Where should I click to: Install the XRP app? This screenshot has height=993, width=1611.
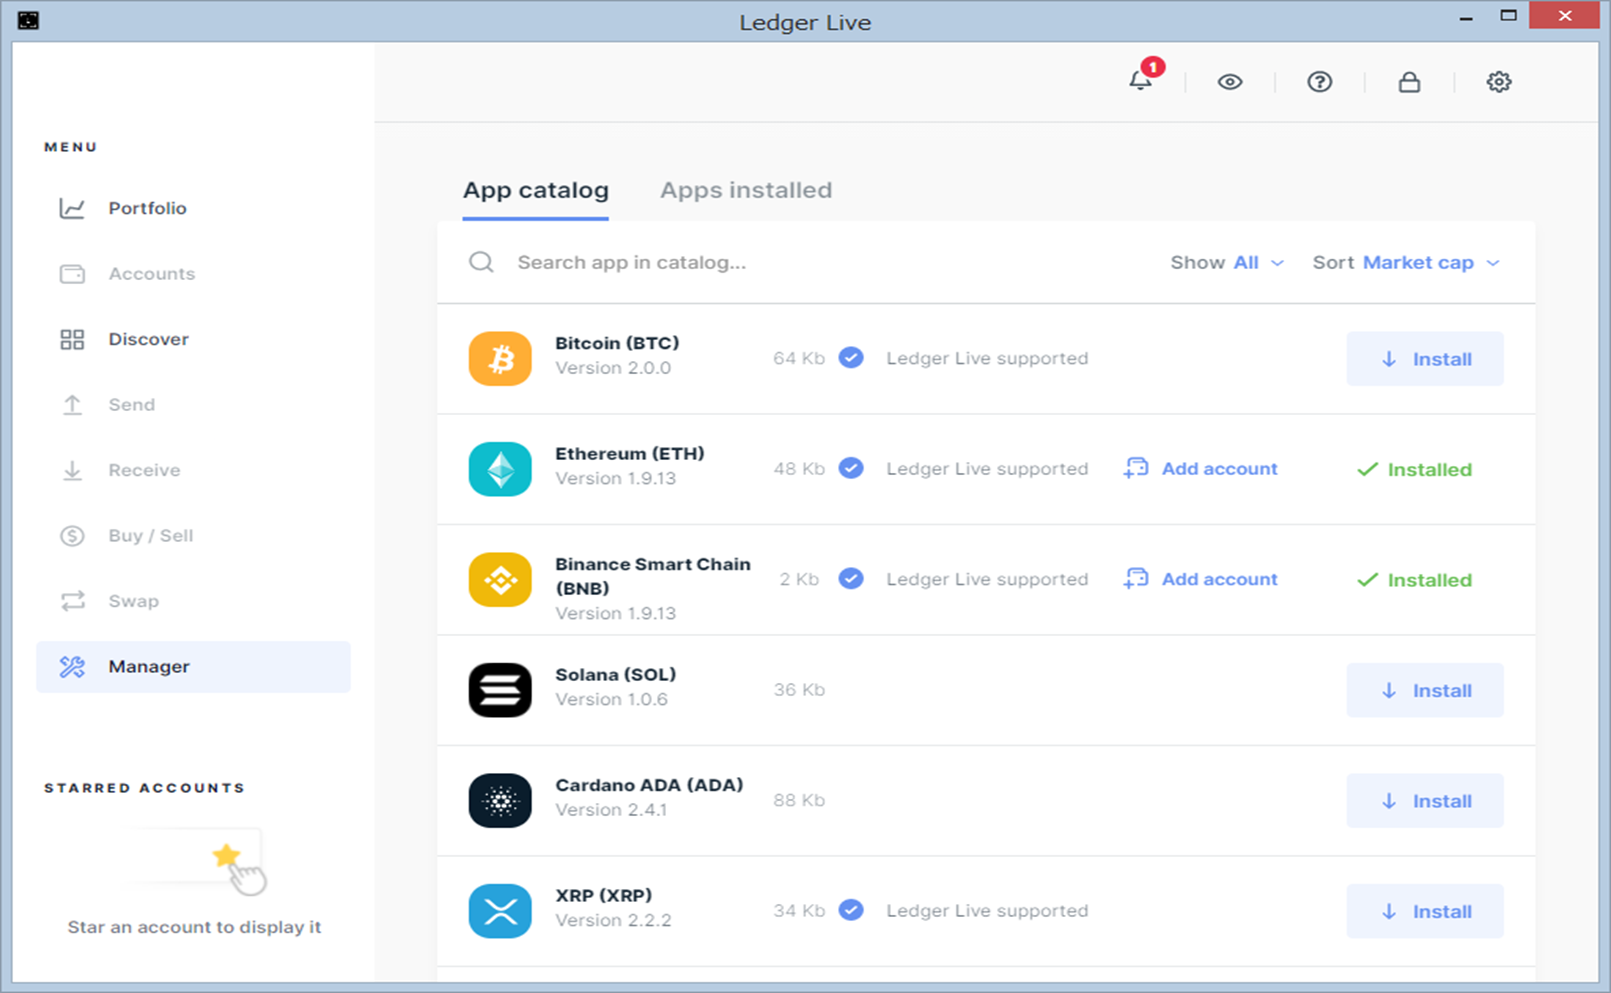pos(1425,911)
